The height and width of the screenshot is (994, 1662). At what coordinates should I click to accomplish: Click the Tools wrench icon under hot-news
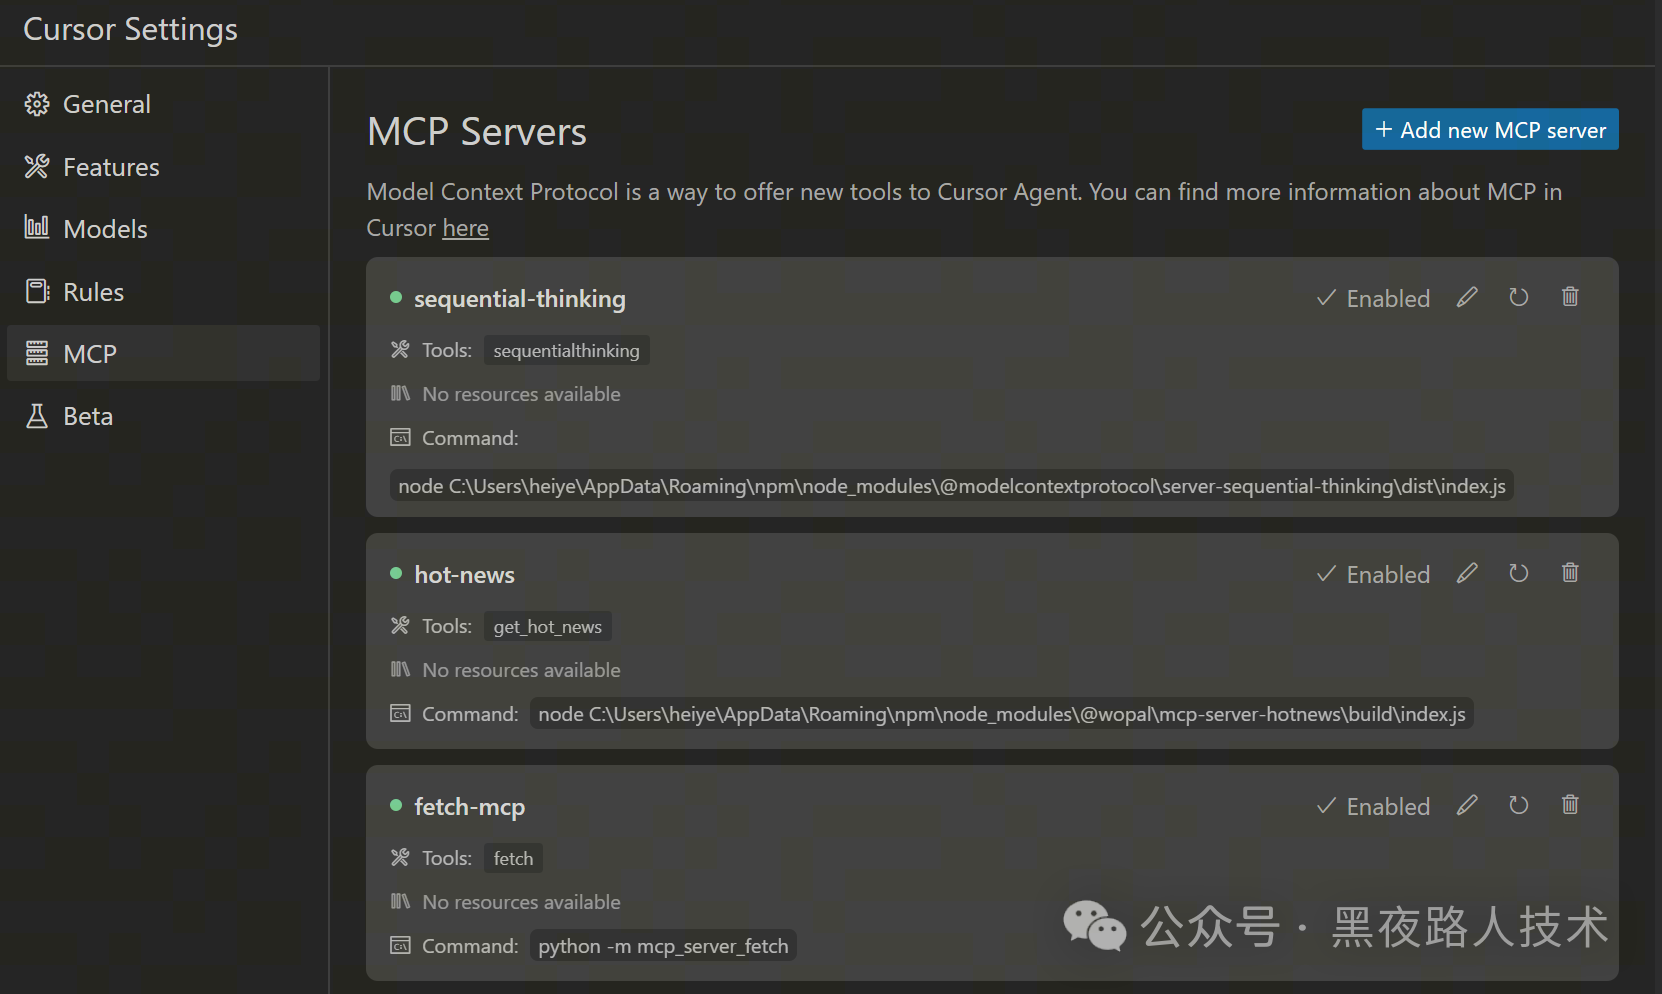pyautogui.click(x=400, y=625)
